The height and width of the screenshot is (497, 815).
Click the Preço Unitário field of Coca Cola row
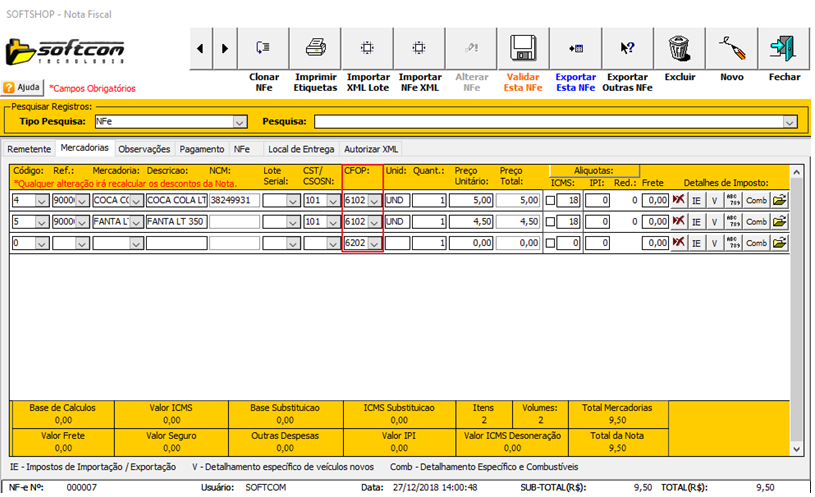(x=471, y=200)
